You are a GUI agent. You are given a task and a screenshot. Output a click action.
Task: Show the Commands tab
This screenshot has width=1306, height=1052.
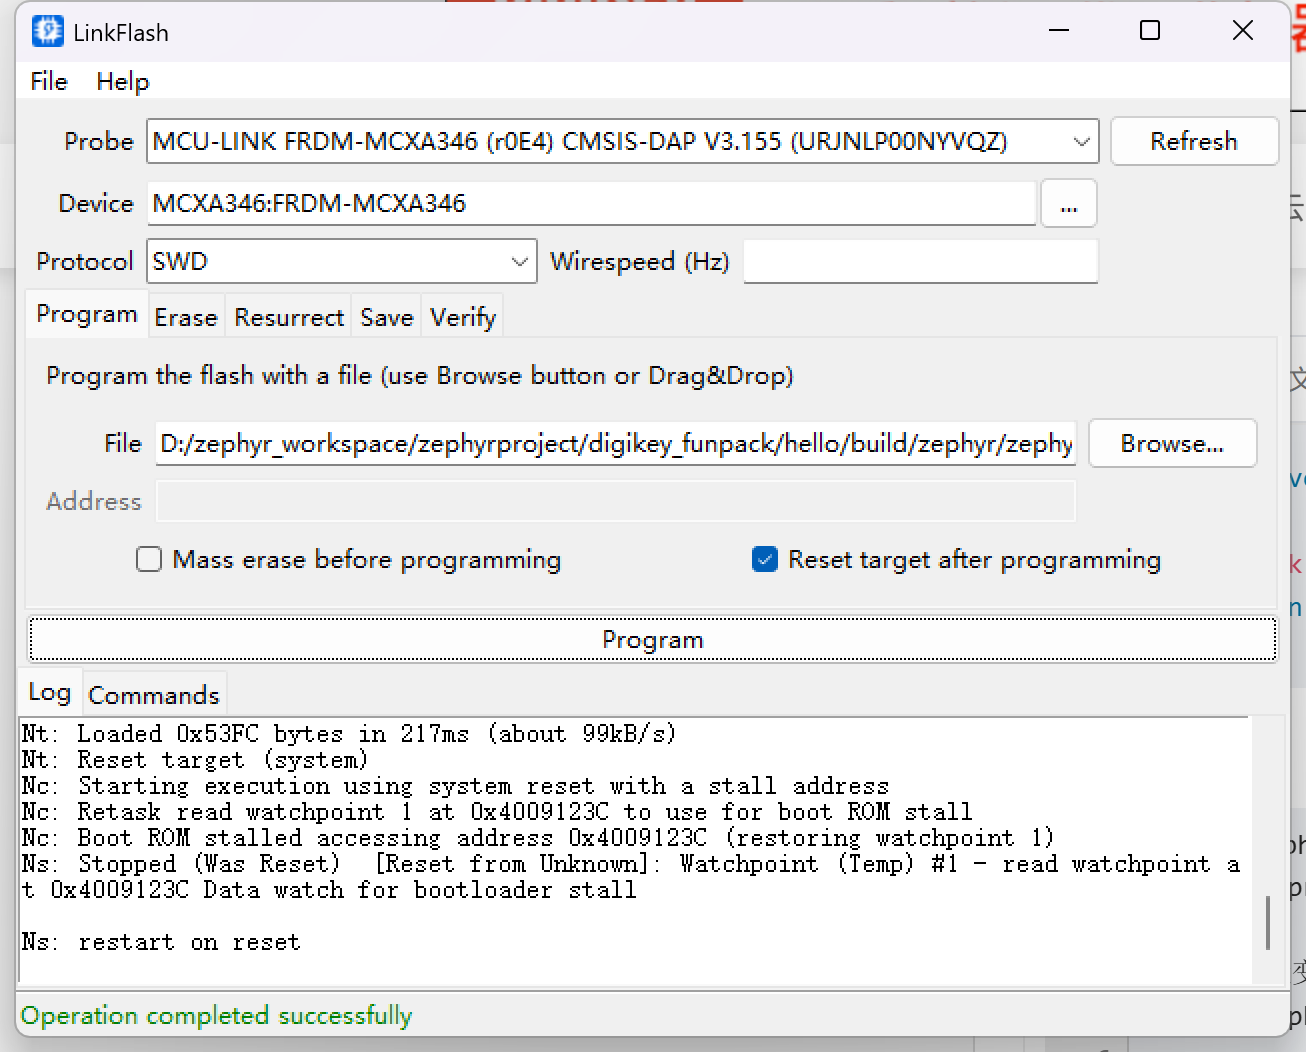tap(154, 695)
